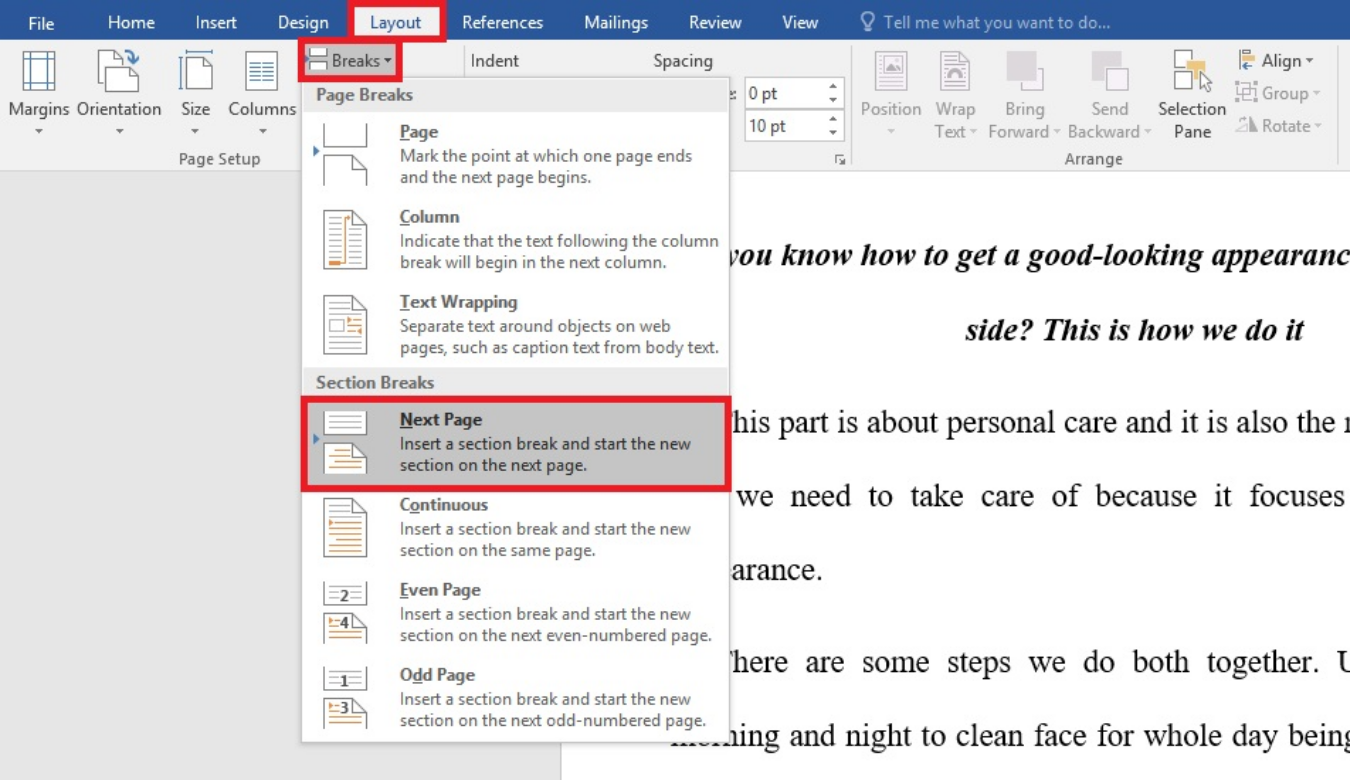Viewport: 1350px width, 780px height.
Task: Click heading text 'side? This is how we do it'
Action: coord(1134,330)
